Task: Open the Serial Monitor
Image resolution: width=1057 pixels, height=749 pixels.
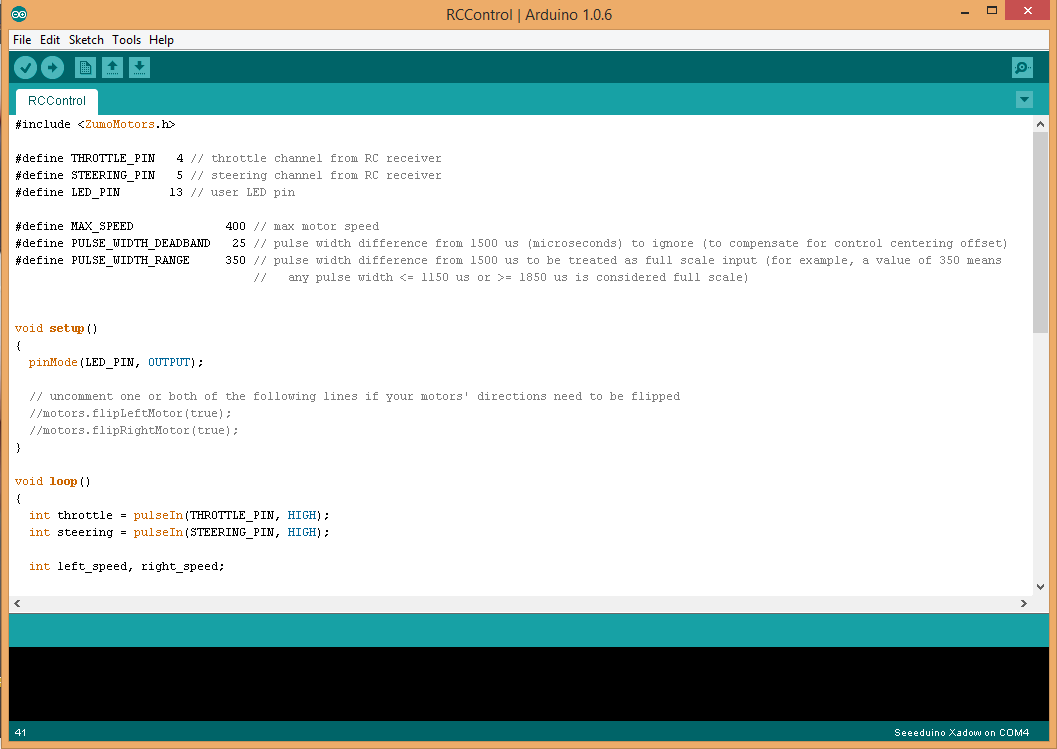Action: click(x=1023, y=67)
